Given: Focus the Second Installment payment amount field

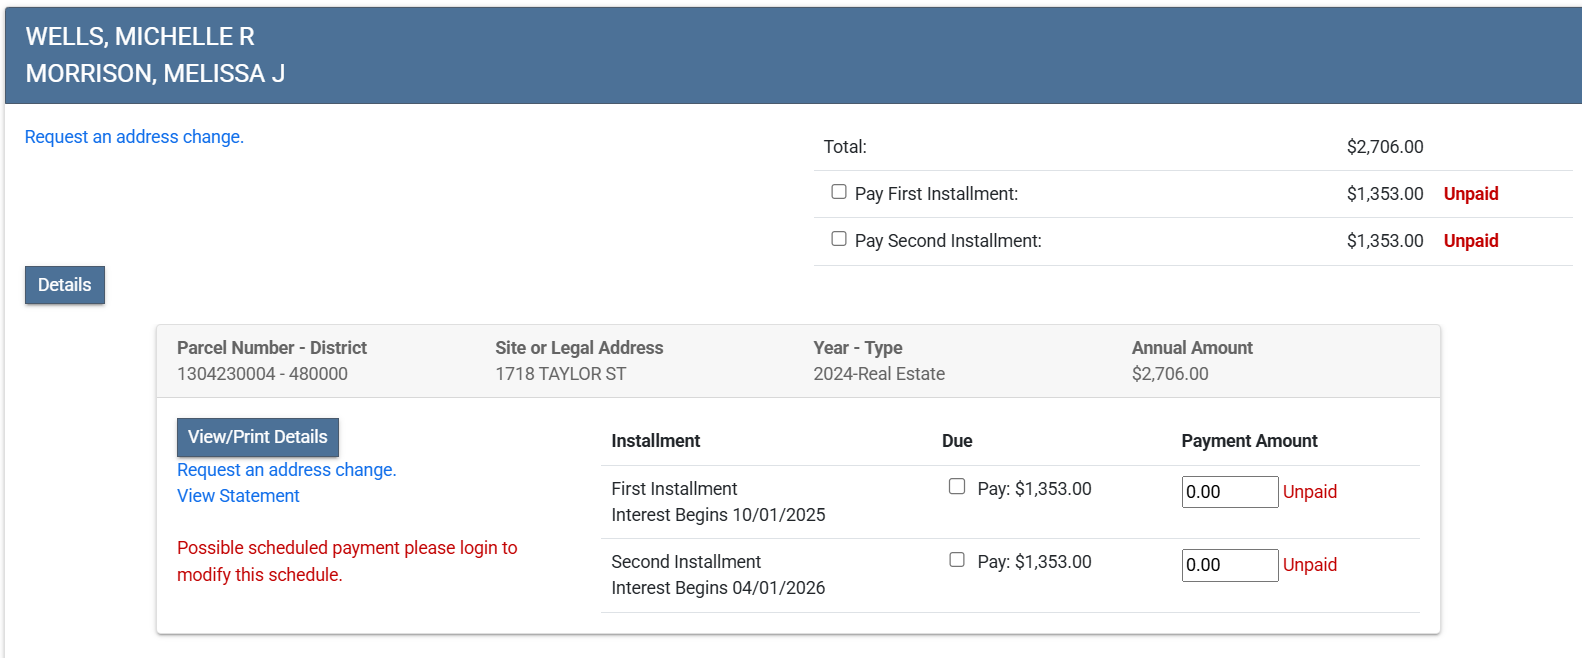Looking at the screenshot, I should (1229, 565).
